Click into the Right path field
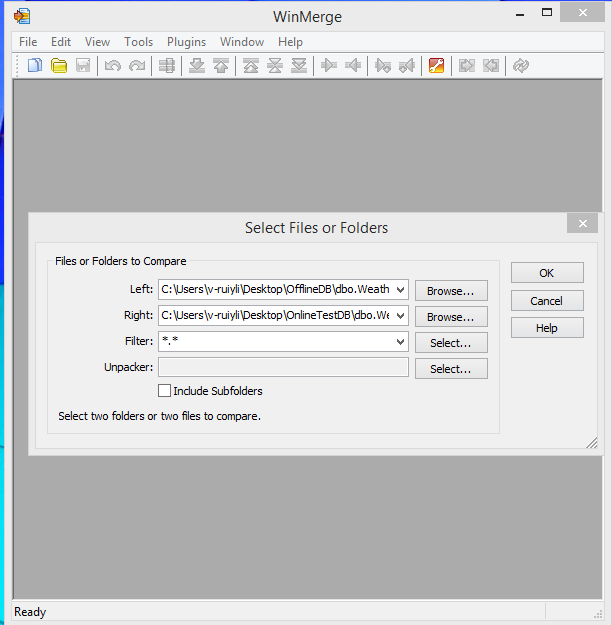Image resolution: width=612 pixels, height=625 pixels. click(x=275, y=316)
